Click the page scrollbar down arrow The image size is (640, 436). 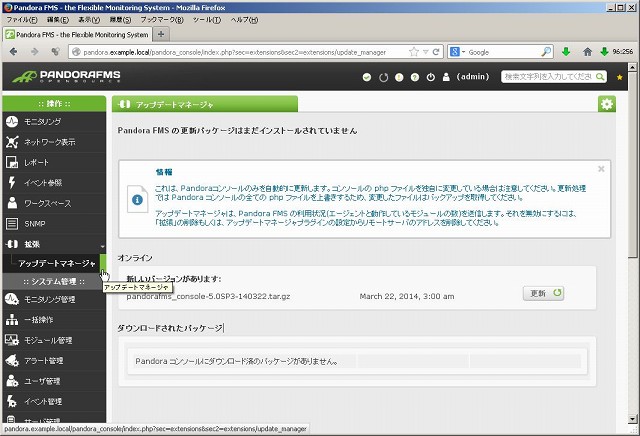[x=632, y=419]
